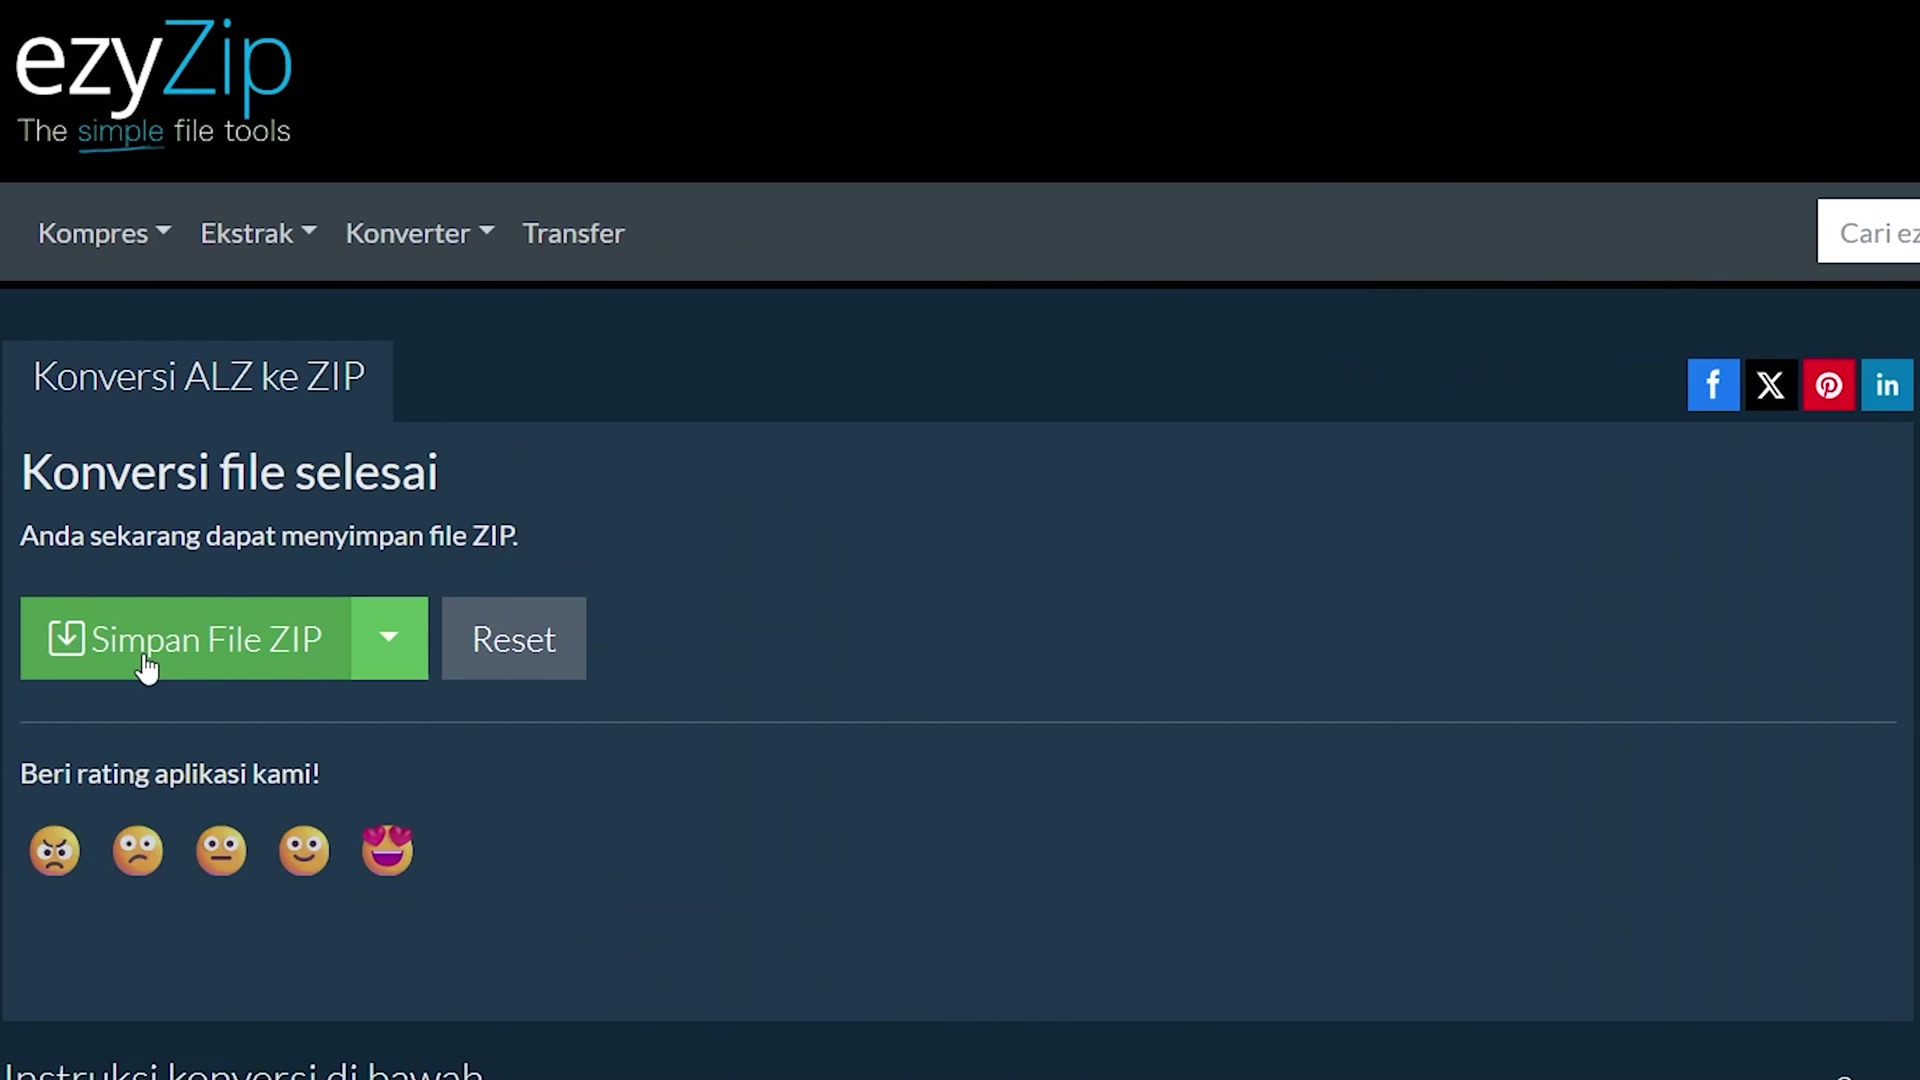Screen dimensions: 1920x1080
Task: Share page on X icon
Action: tap(1771, 385)
